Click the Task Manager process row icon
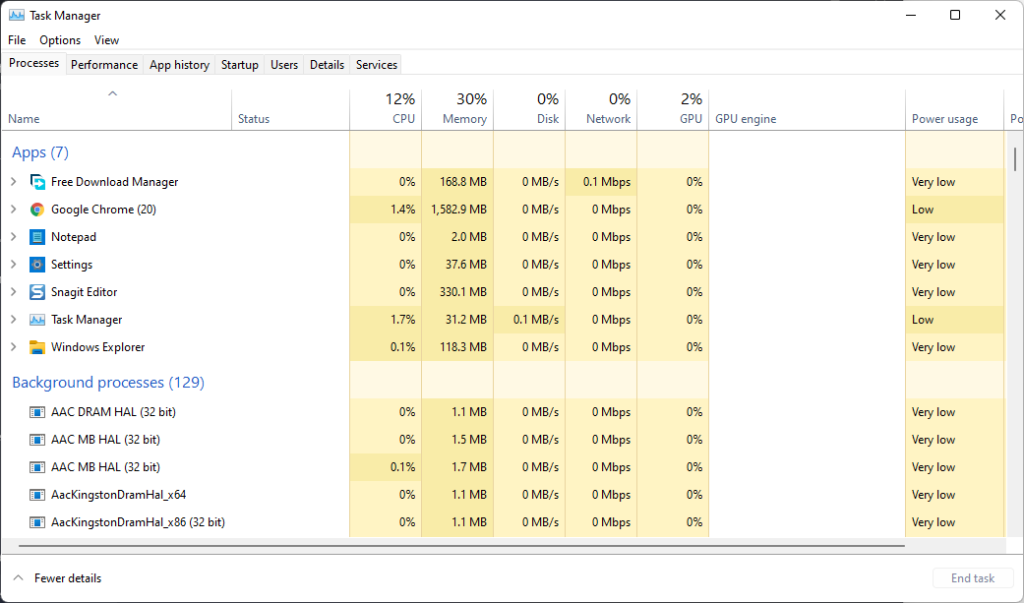 pos(37,319)
